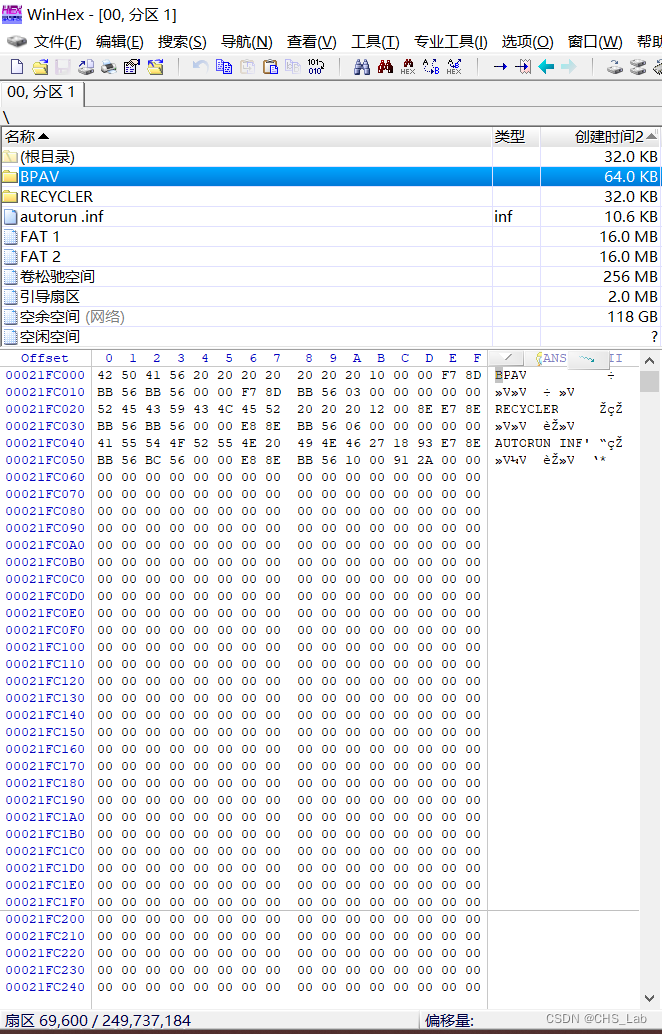Select the FAT 1 row

(x=330, y=236)
